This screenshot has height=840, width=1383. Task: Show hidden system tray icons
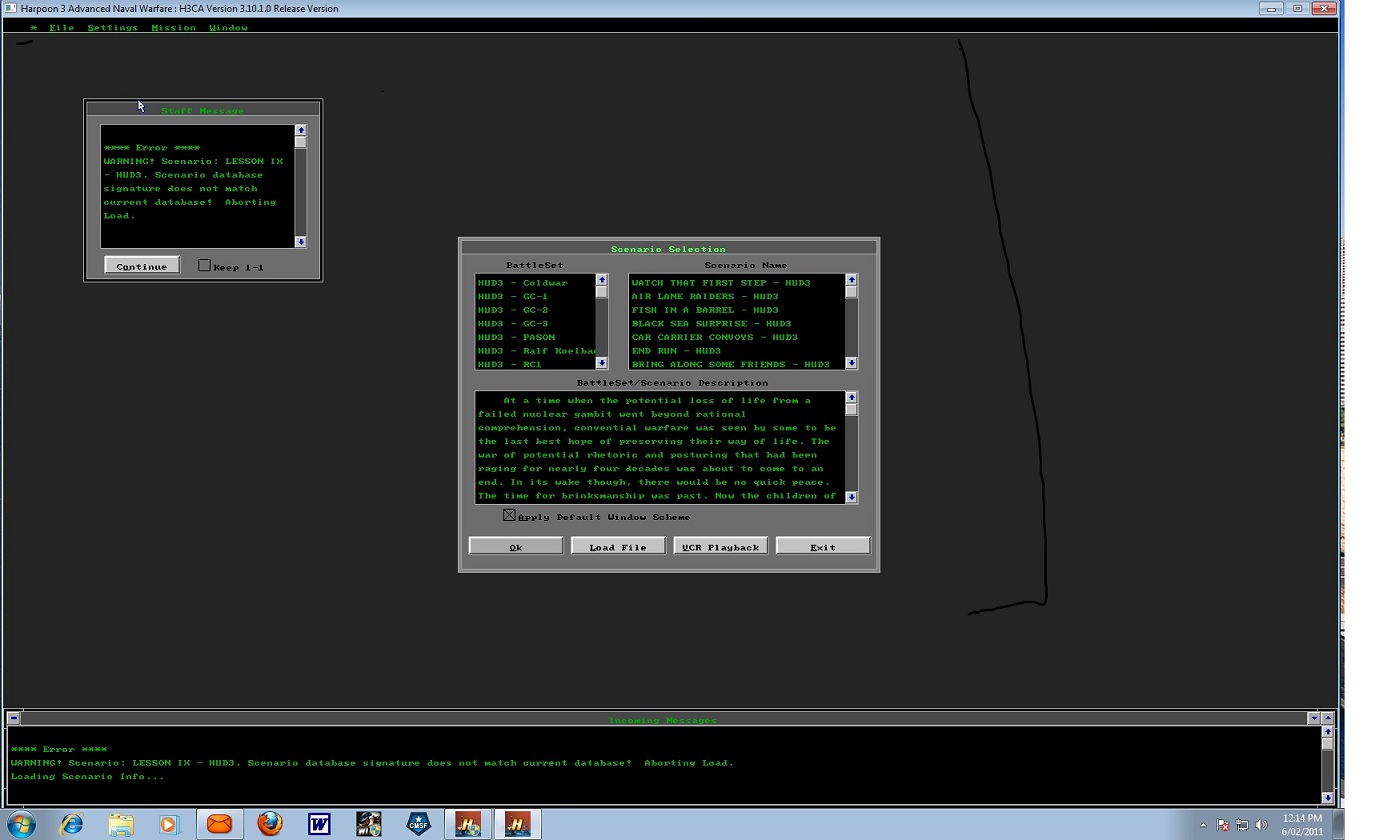click(1203, 825)
